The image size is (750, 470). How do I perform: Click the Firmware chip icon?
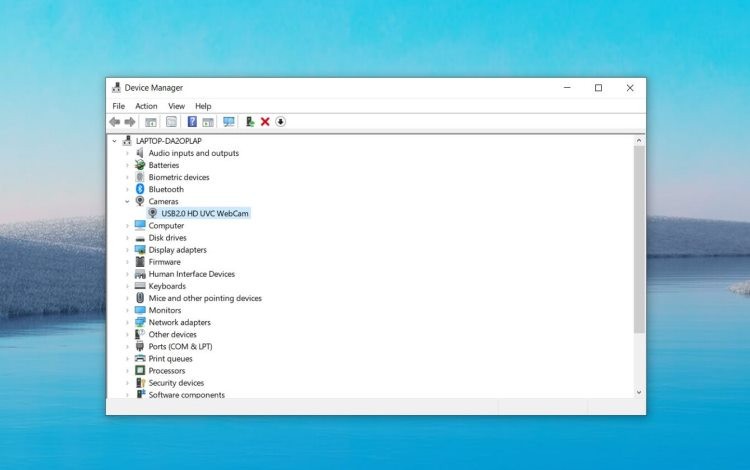(x=140, y=262)
